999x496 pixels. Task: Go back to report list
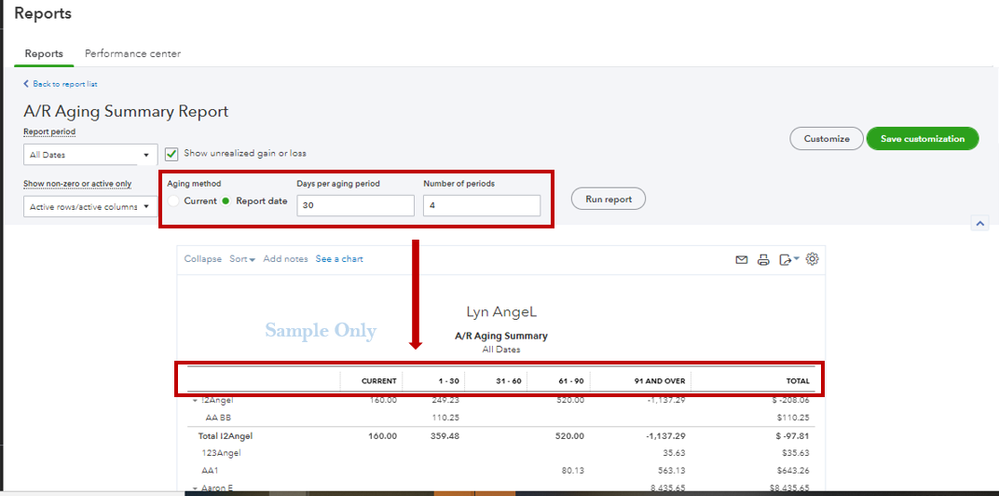tap(61, 84)
